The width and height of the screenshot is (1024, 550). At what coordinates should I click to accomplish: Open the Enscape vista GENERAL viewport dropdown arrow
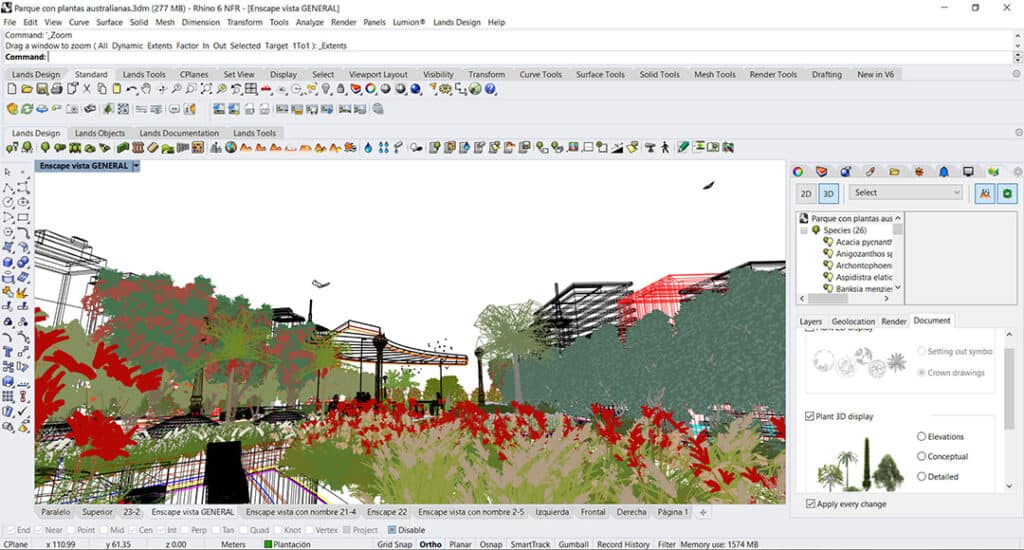tap(136, 166)
